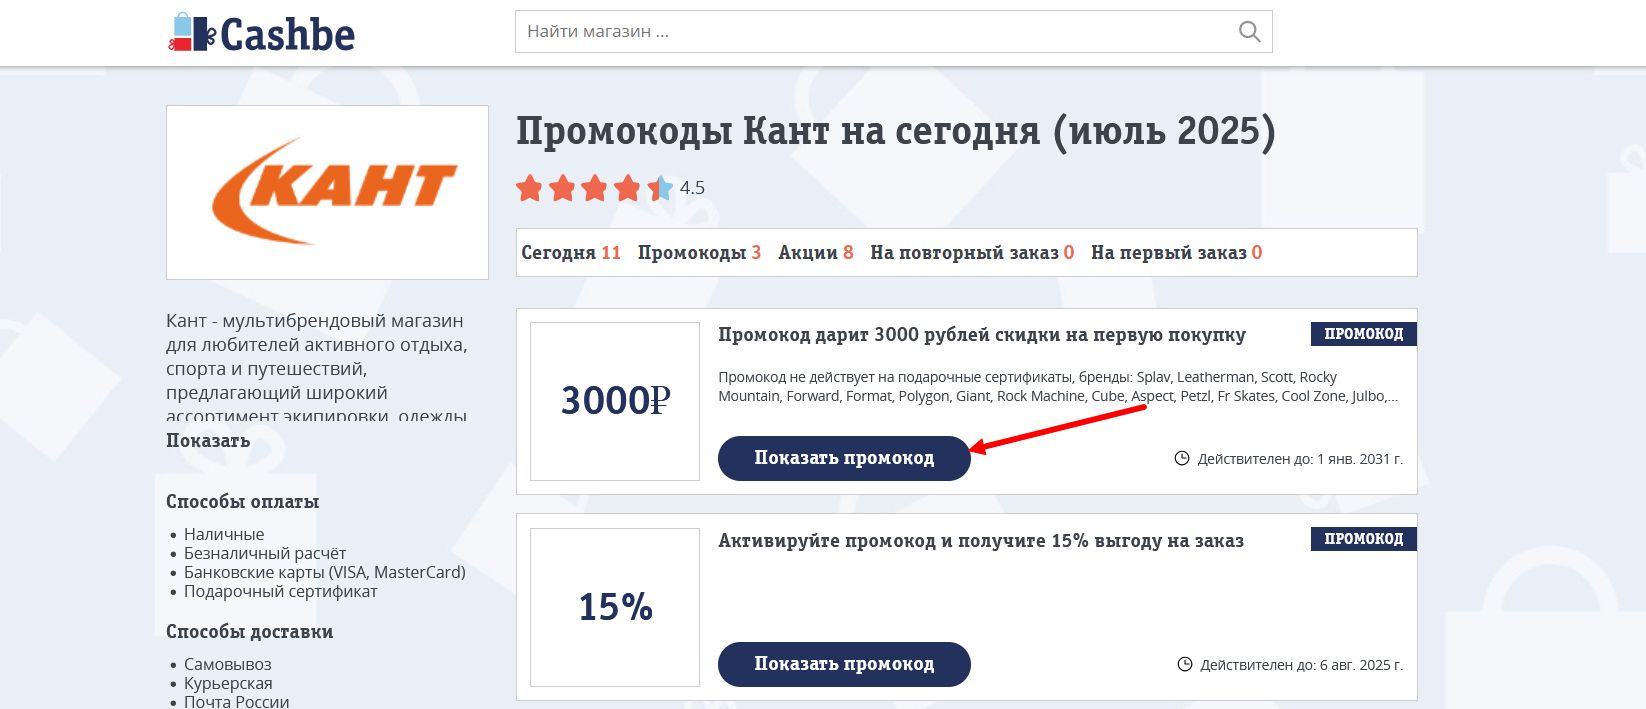The height and width of the screenshot is (709, 1646).
Task: Click ПРОМОКОД badge on 3000 rubles offer
Action: pyautogui.click(x=1364, y=334)
